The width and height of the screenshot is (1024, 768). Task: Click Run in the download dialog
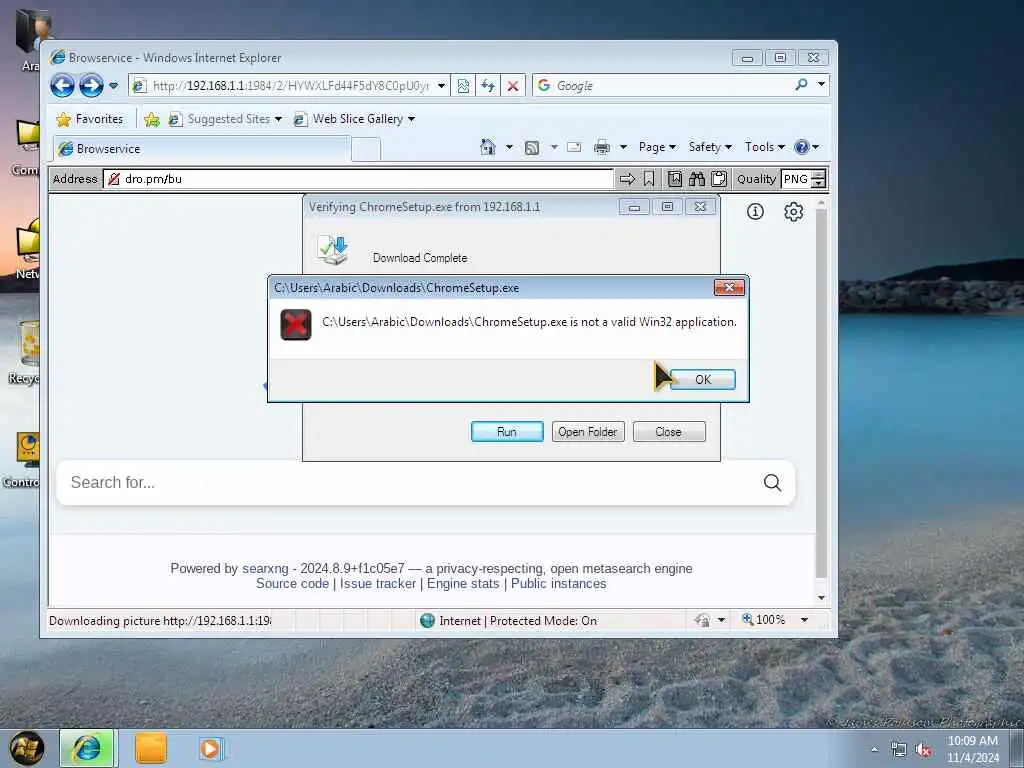pos(507,432)
